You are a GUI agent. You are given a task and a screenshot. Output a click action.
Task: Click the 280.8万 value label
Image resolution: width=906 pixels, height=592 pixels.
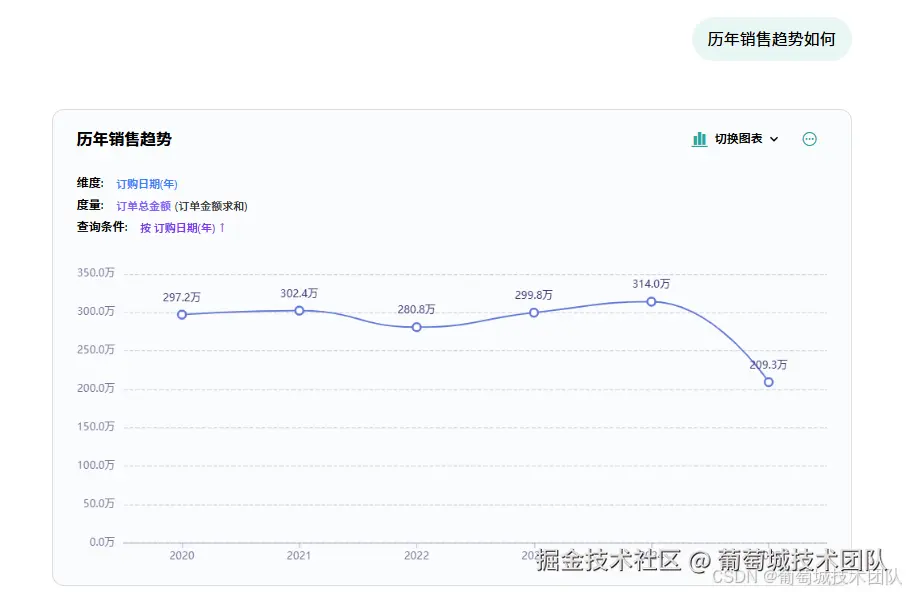(x=416, y=310)
